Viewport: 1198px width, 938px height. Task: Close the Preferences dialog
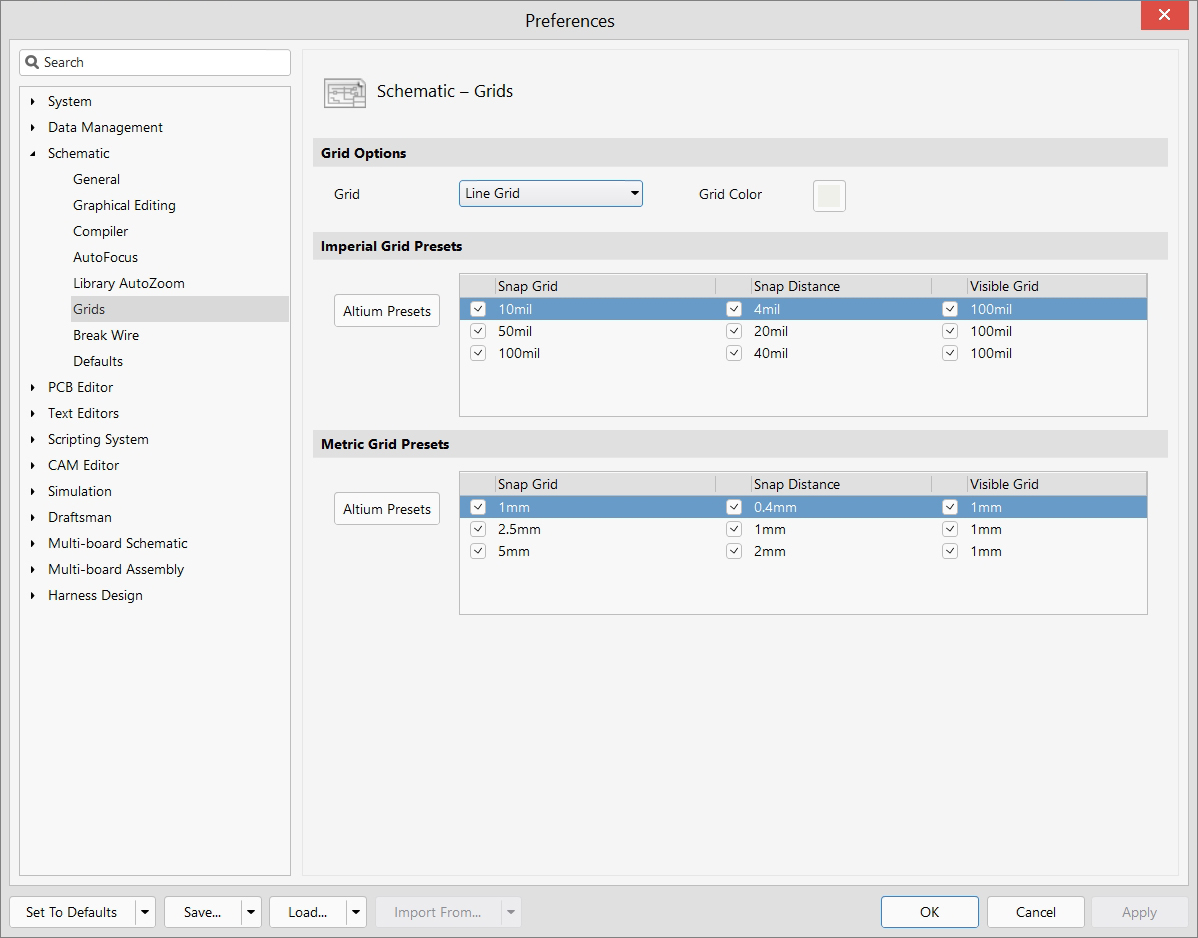[1164, 15]
